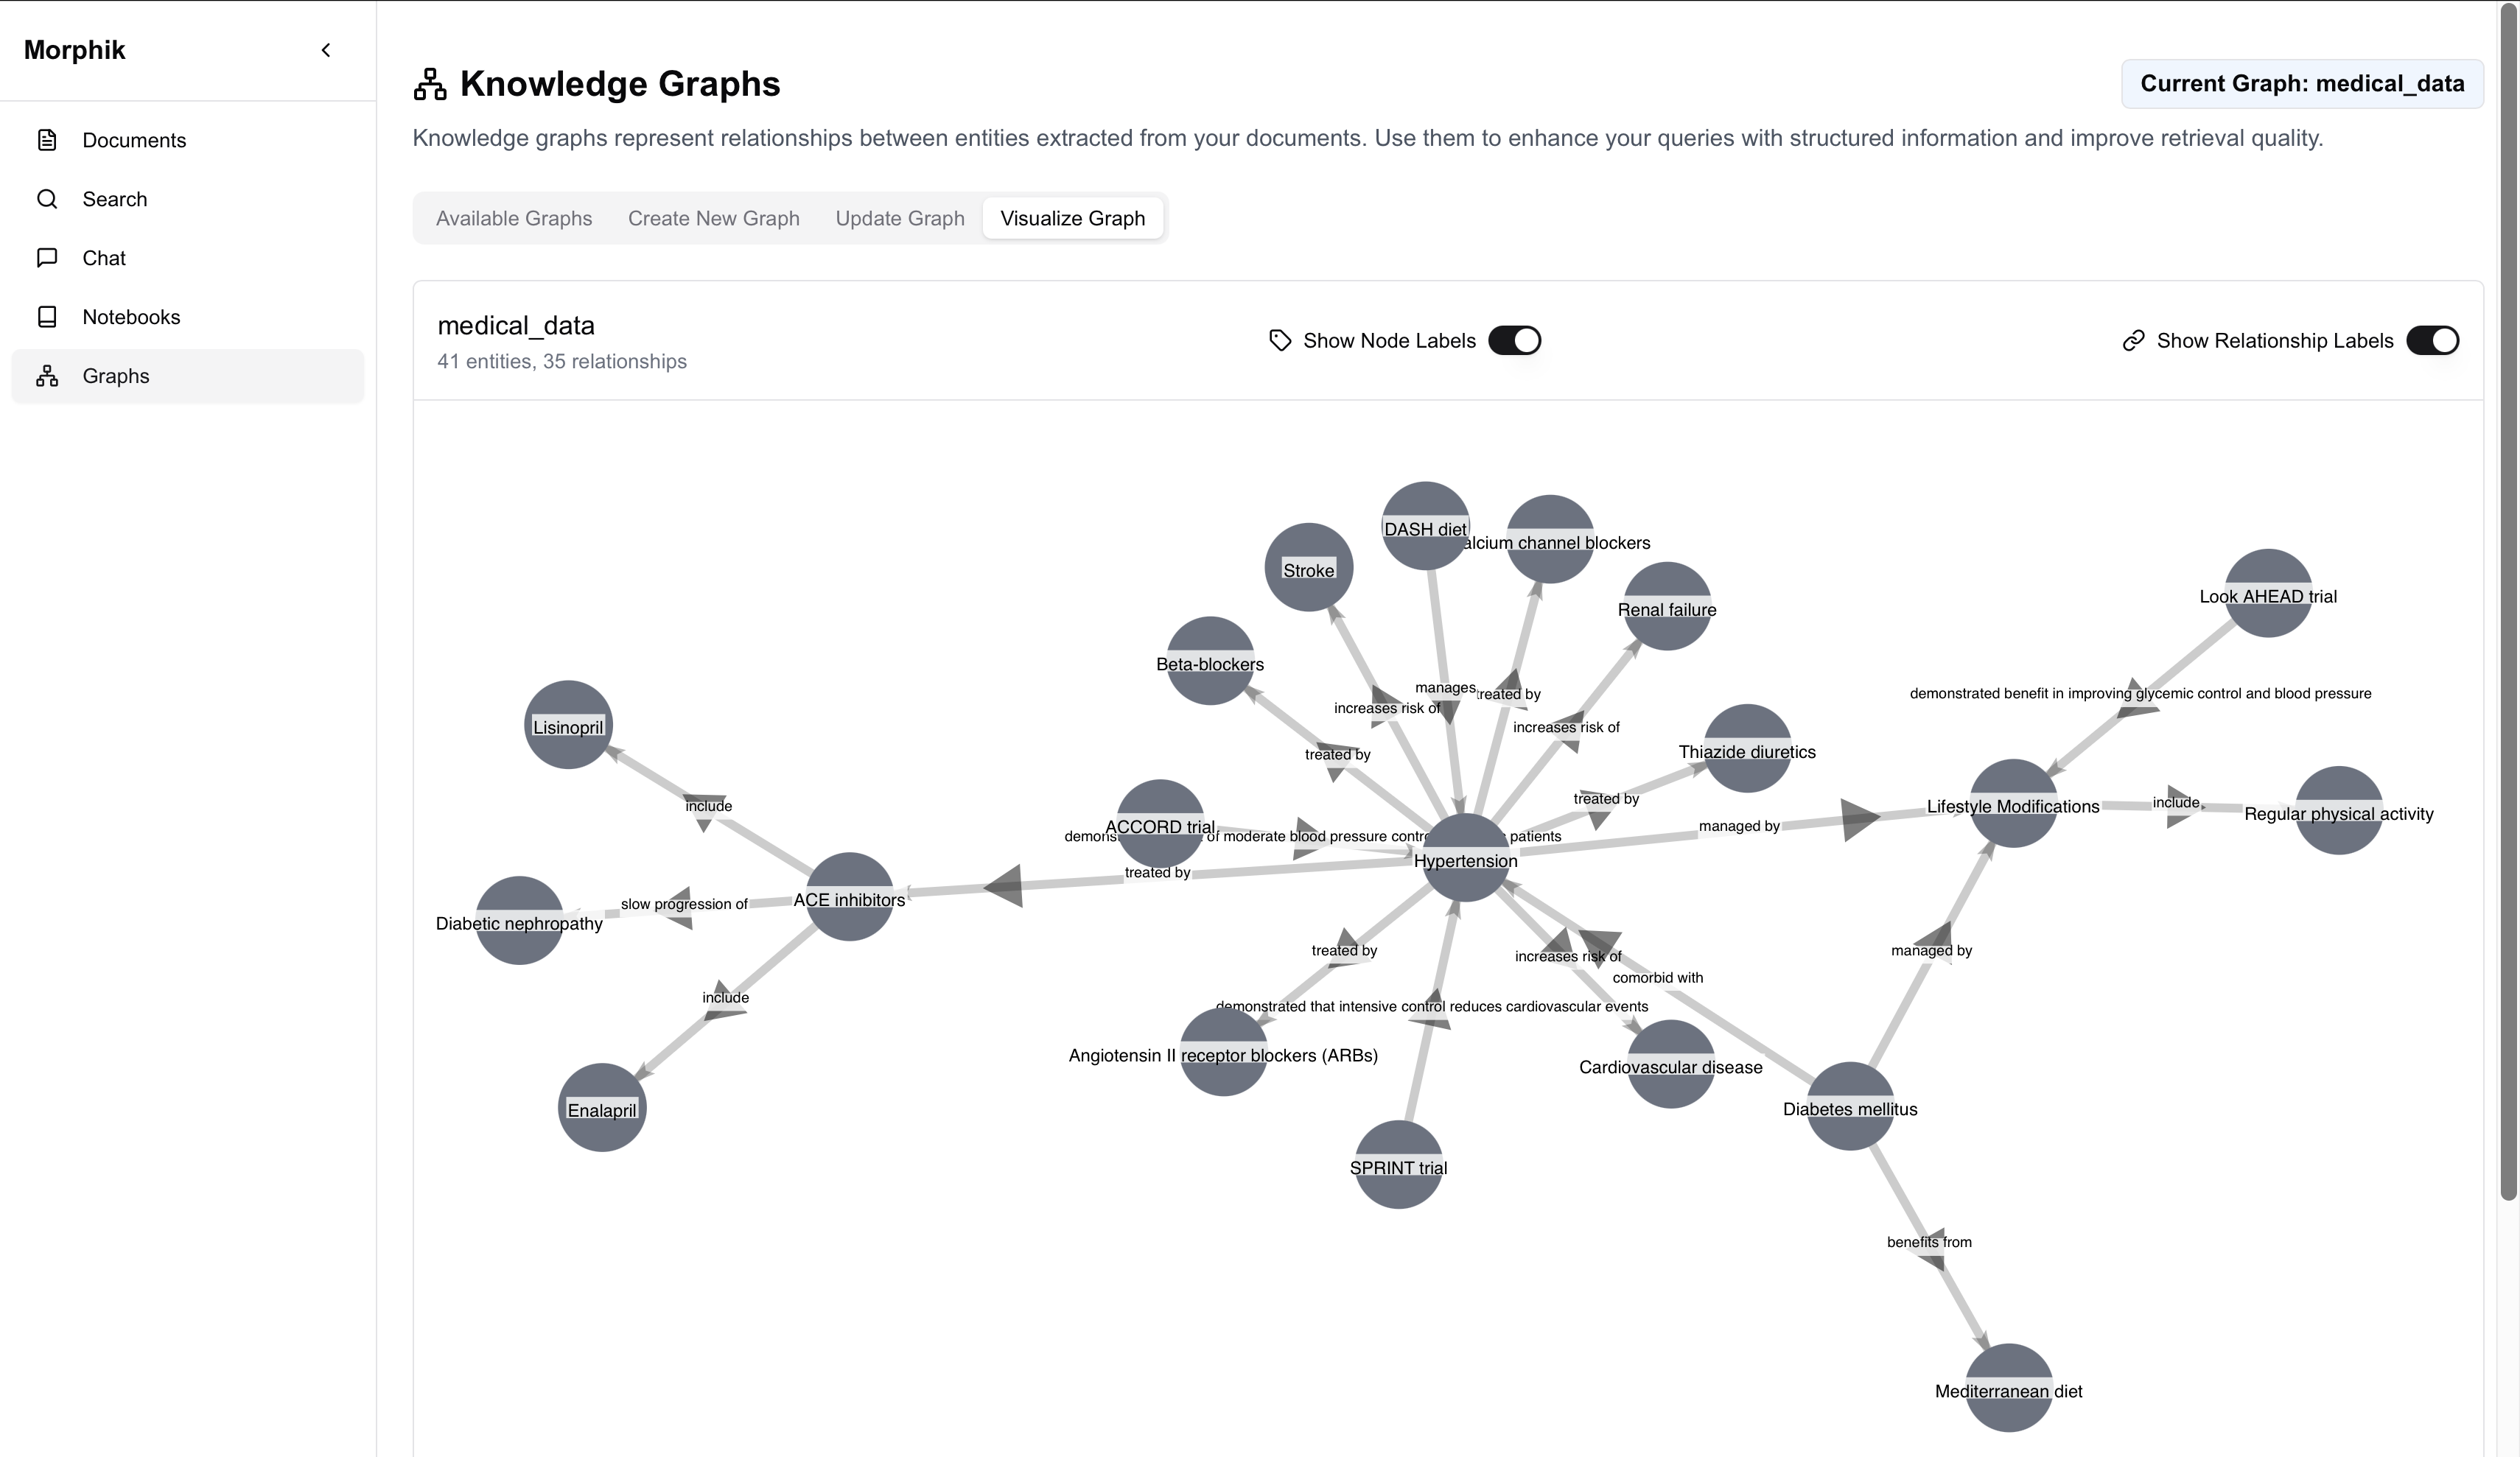Collapse the Morphik sidebar with the chevron
This screenshot has height=1457, width=2520.
325,49
